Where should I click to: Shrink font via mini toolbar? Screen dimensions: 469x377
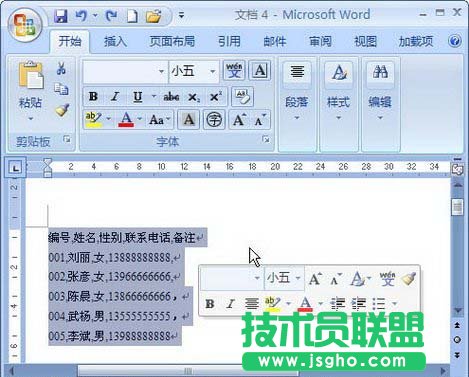335,278
